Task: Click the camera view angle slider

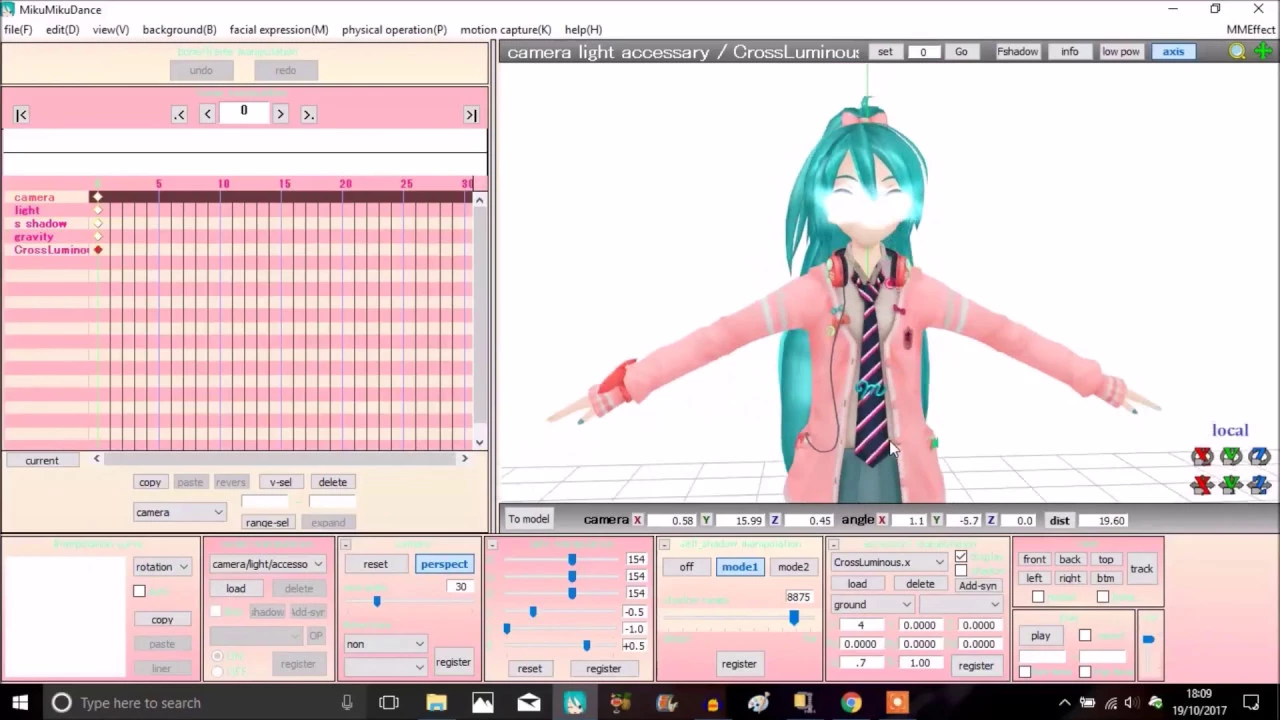Action: tap(377, 601)
